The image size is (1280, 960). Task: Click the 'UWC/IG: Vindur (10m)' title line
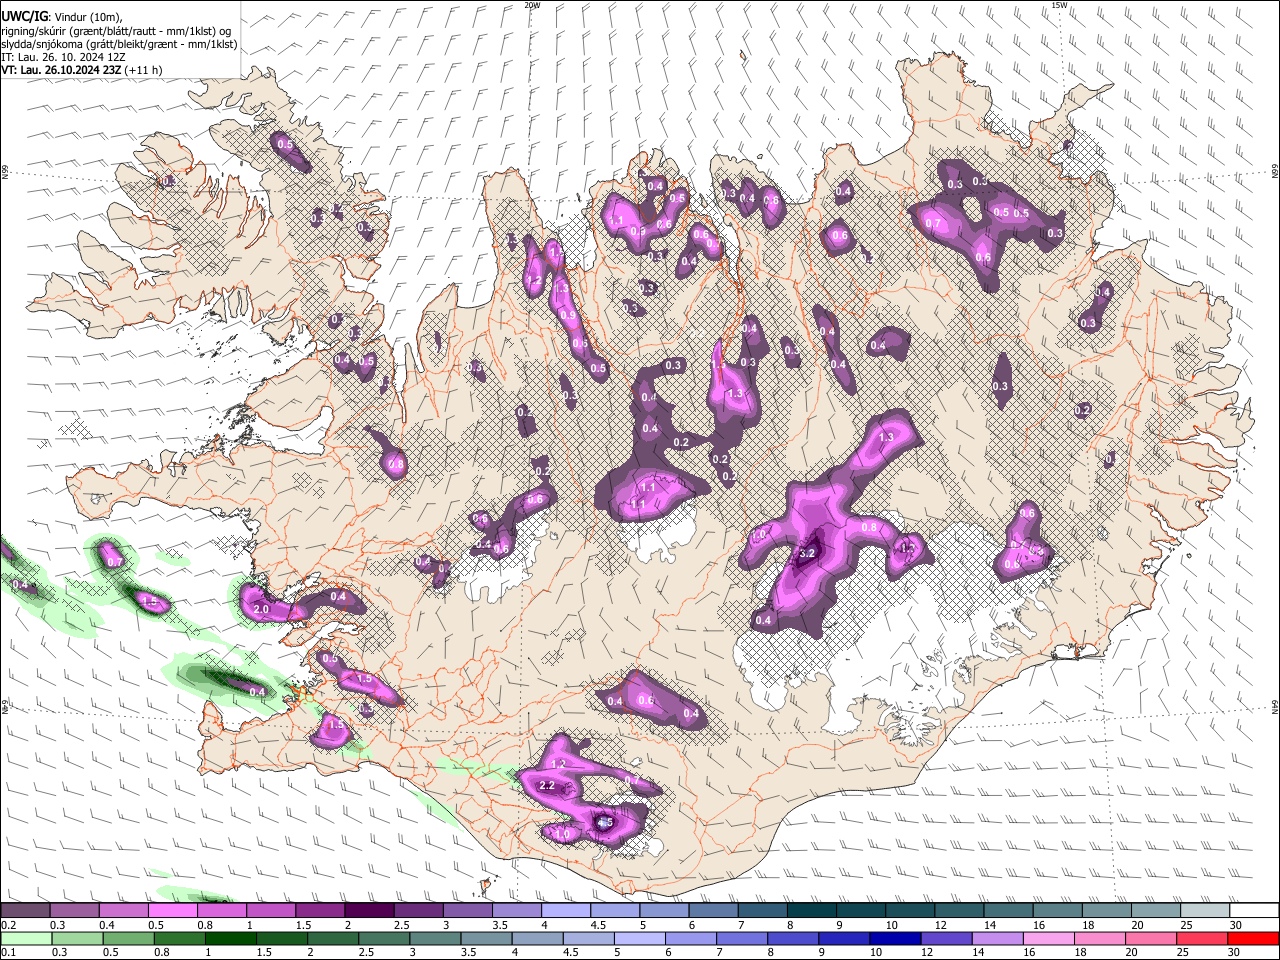[x=61, y=17]
